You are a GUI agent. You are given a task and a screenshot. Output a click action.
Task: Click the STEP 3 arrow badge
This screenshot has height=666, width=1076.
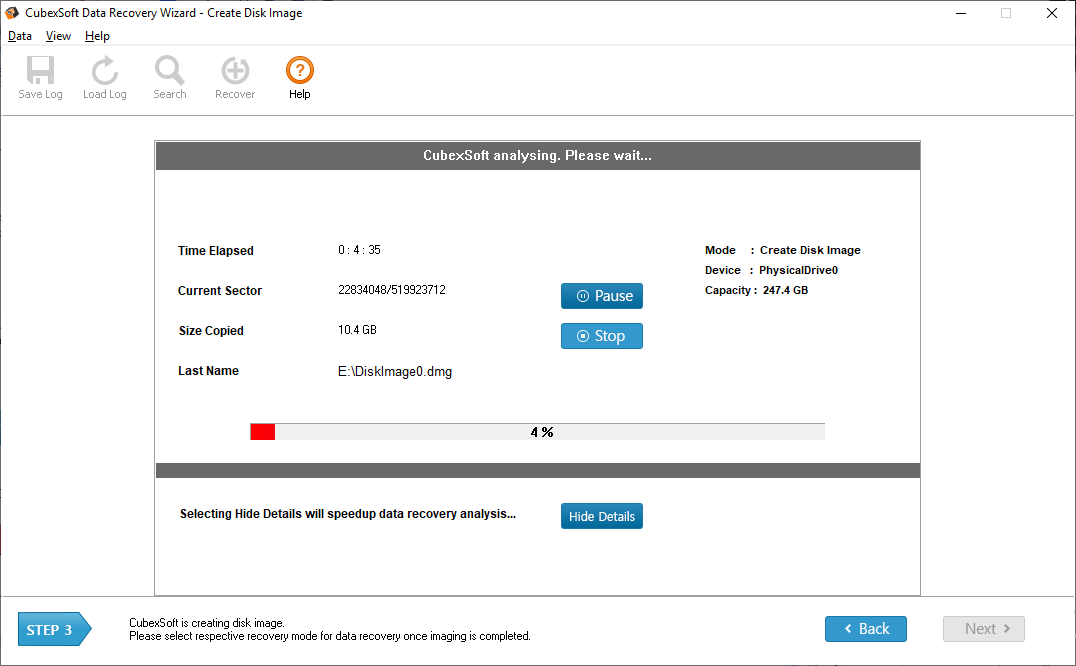[x=54, y=630]
